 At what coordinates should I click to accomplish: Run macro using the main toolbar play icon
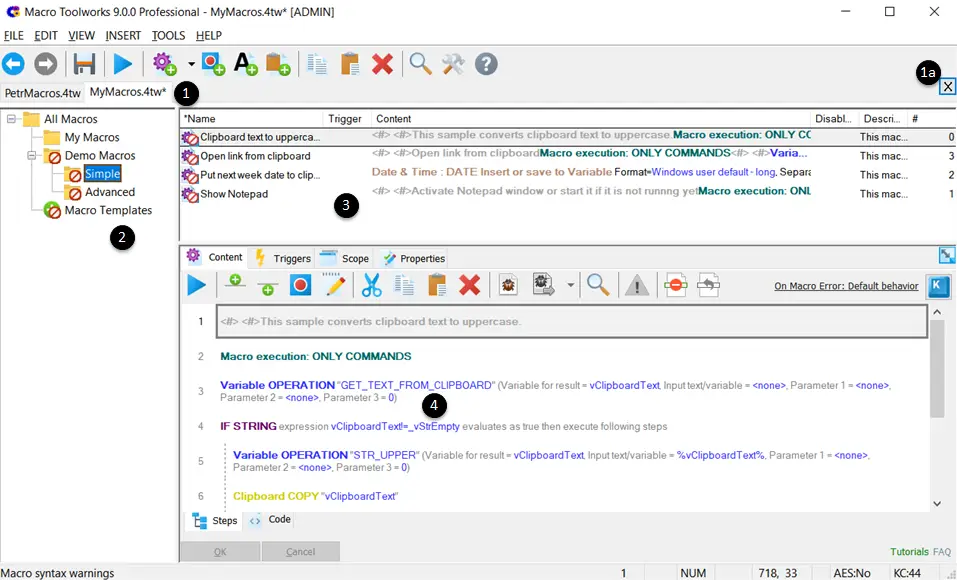point(123,65)
